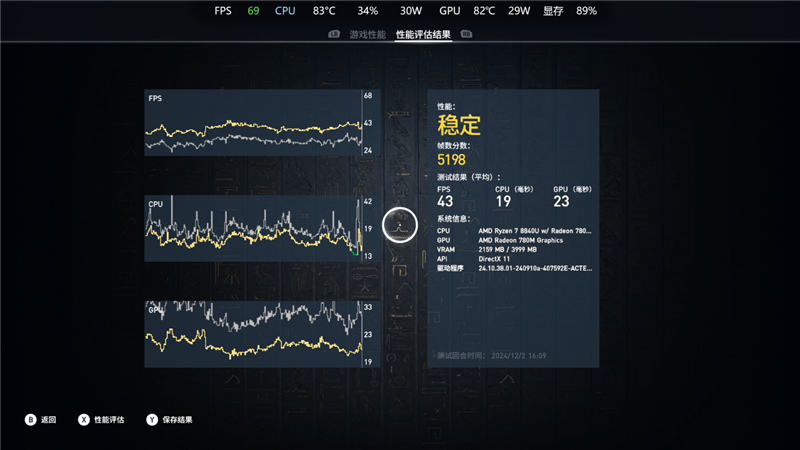
Task: Click the FPS graph panel
Action: click(x=262, y=122)
